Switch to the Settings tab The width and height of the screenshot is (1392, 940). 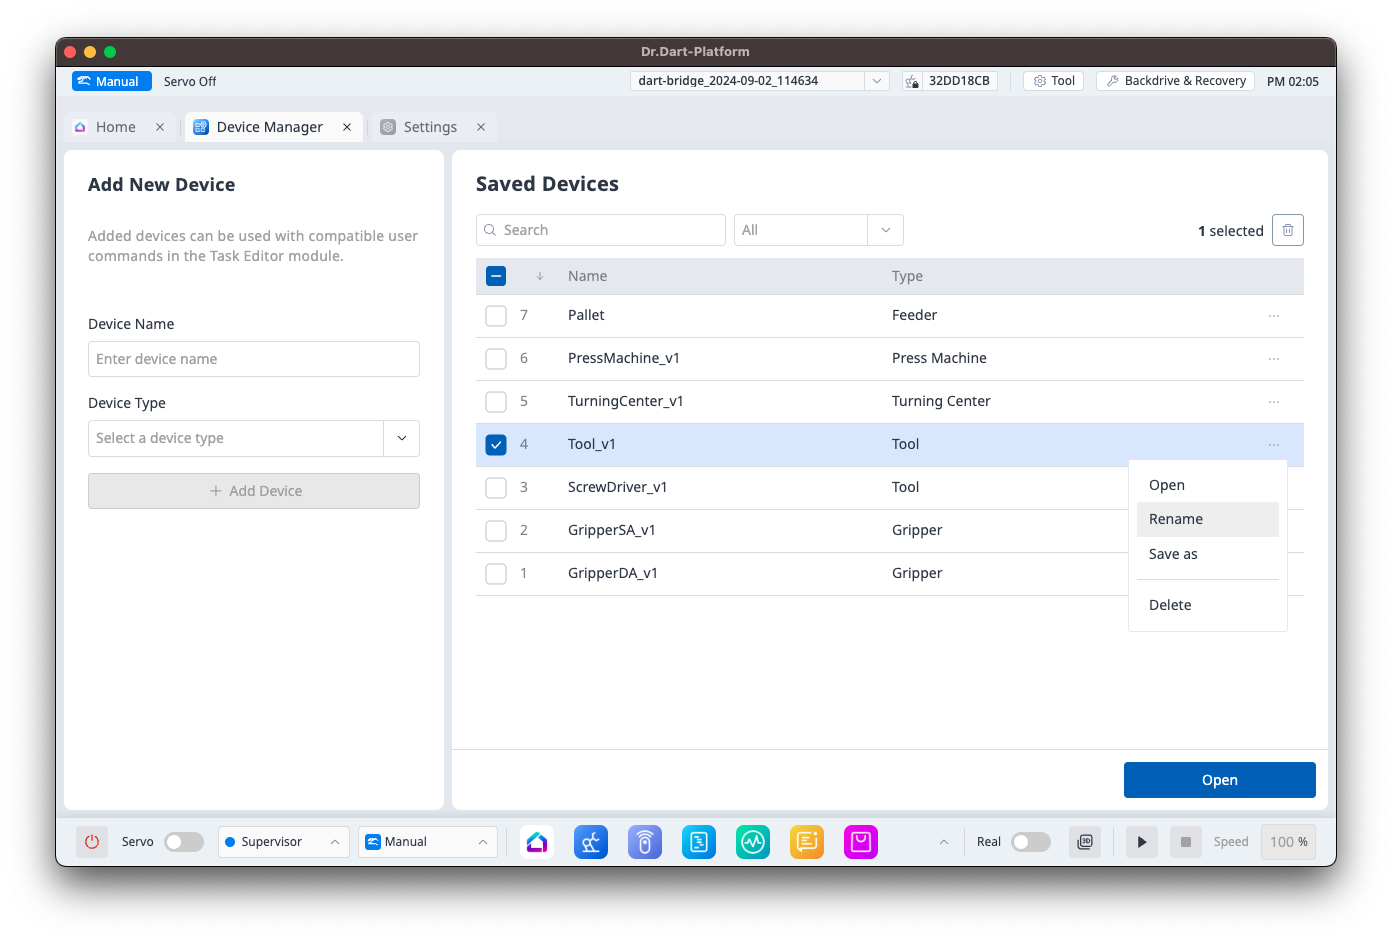coord(430,127)
